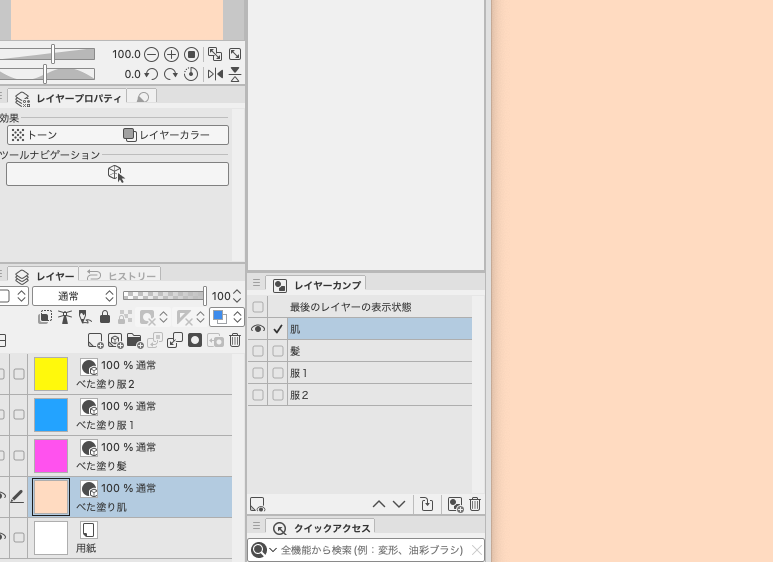Click tool navigation object button
Screen dimensions: 773x562
coord(117,174)
